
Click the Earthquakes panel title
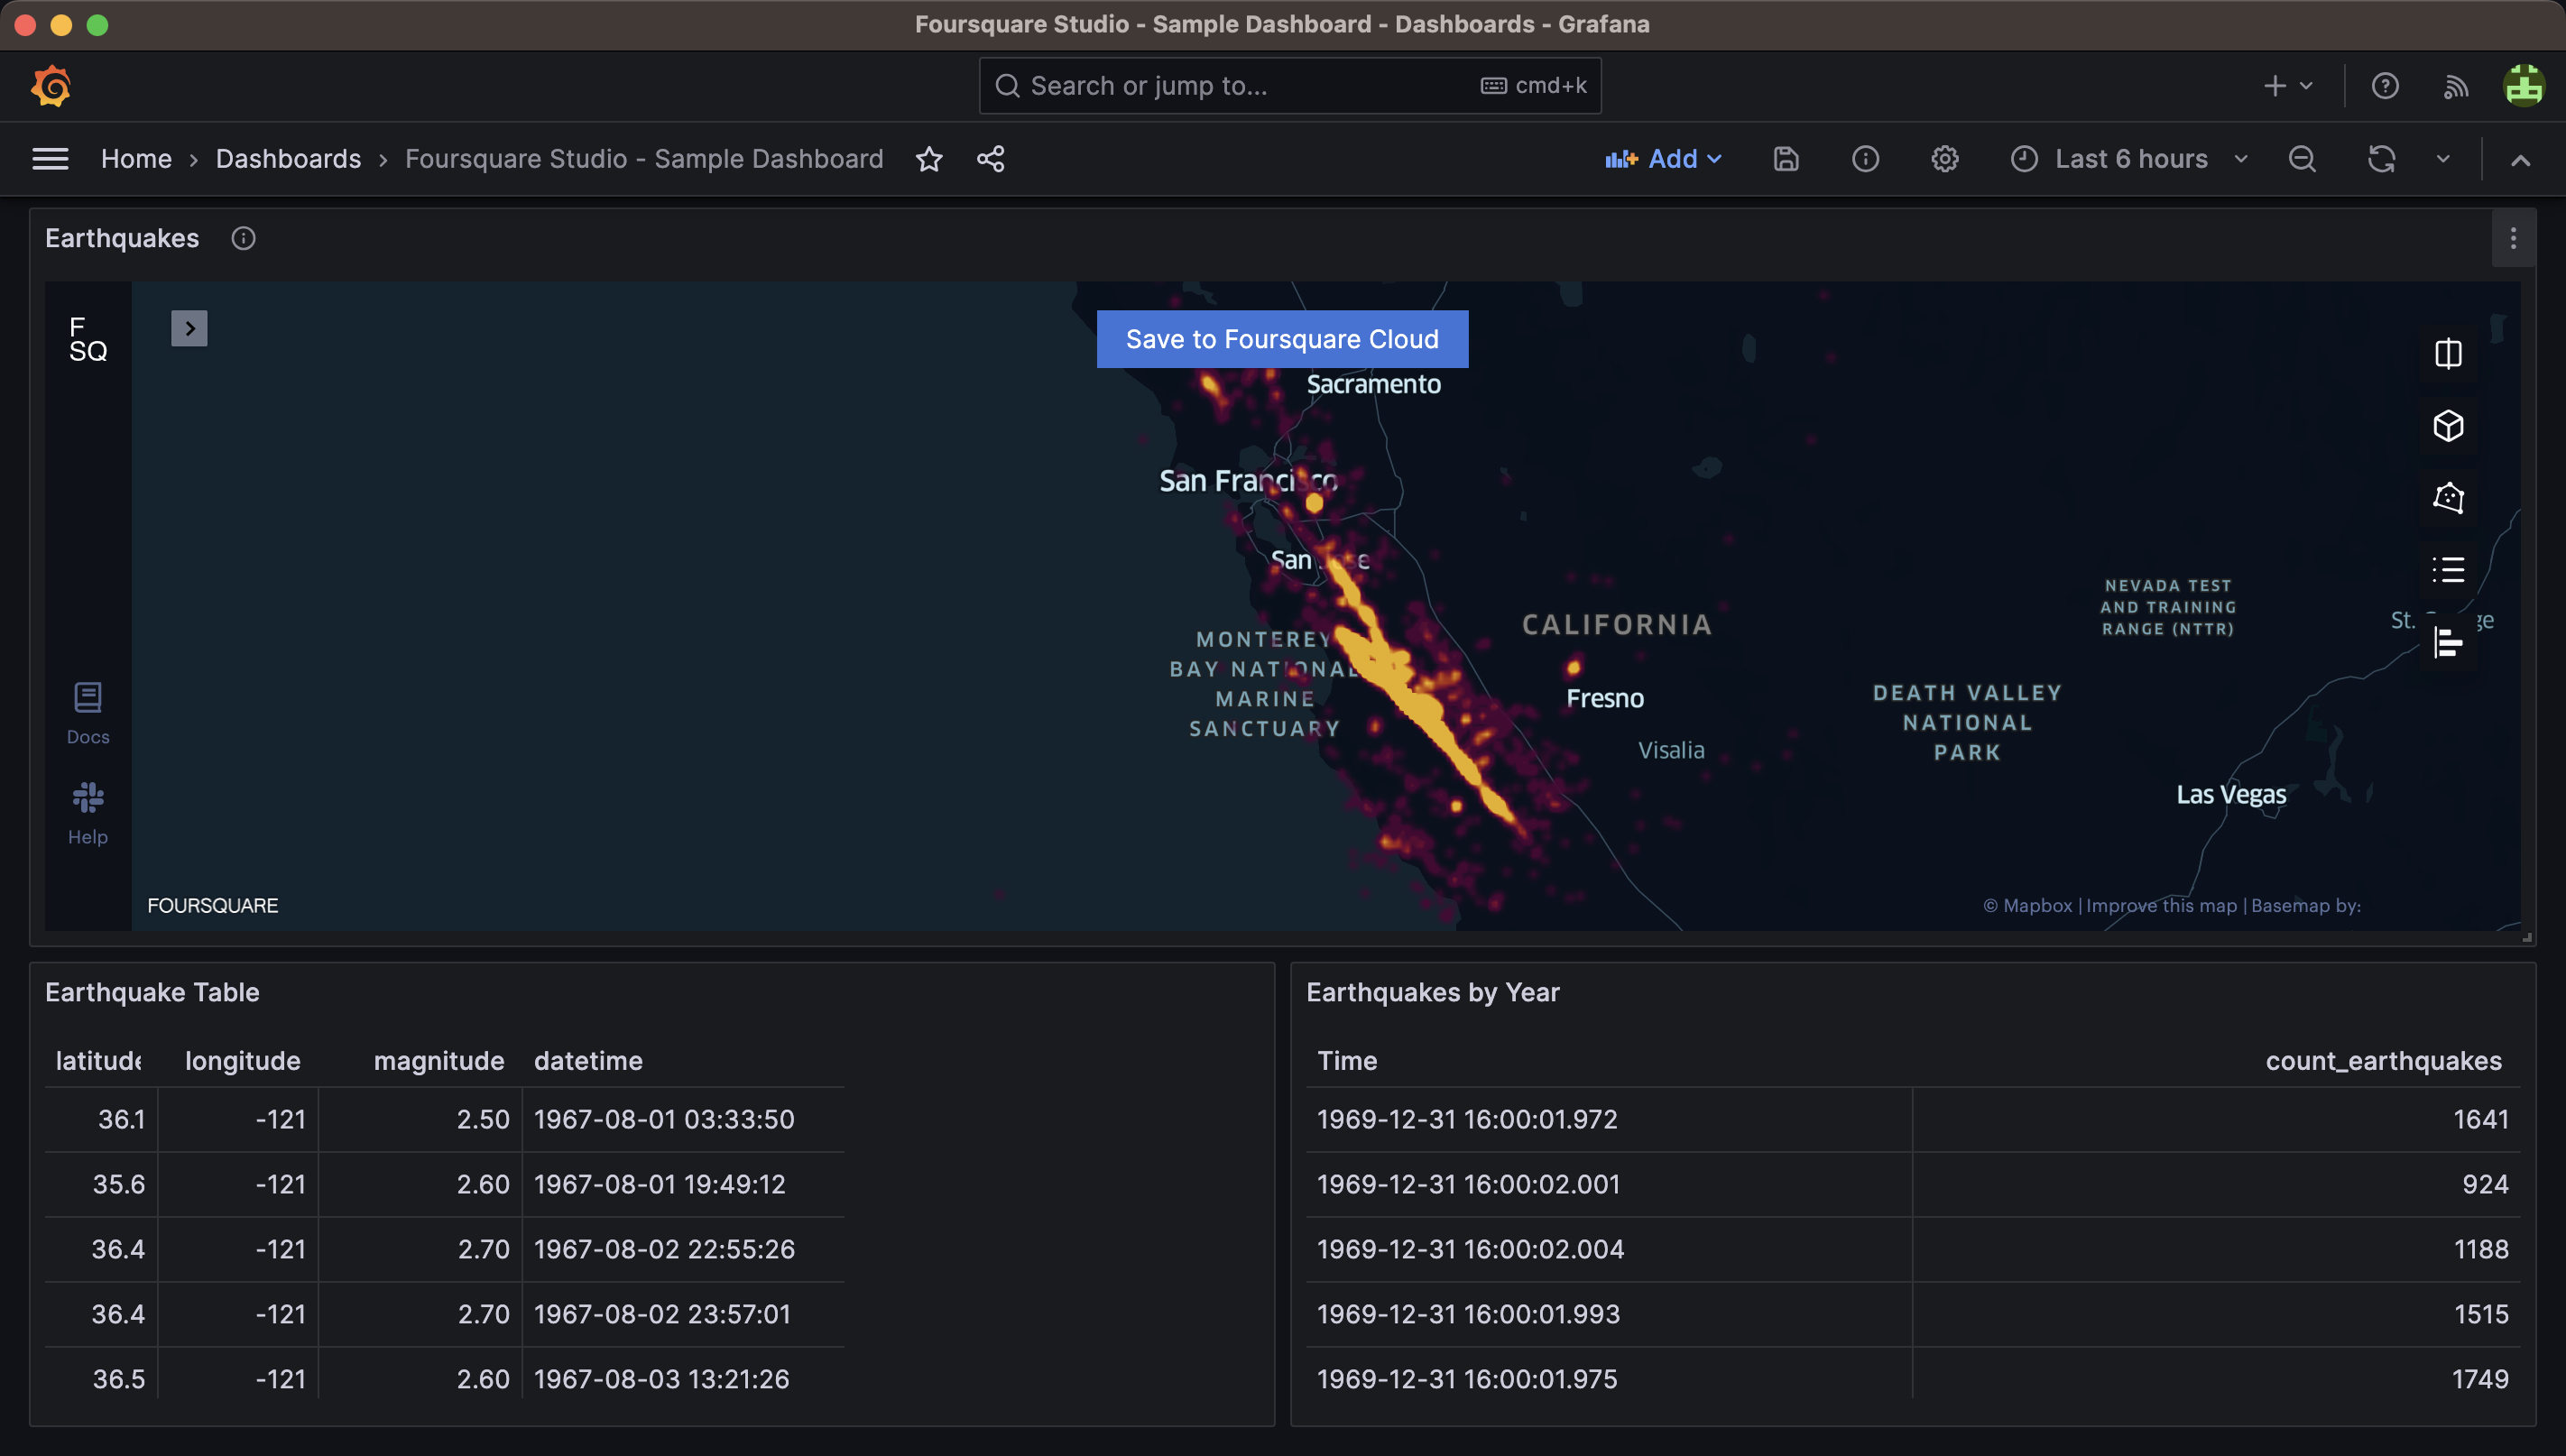122,238
